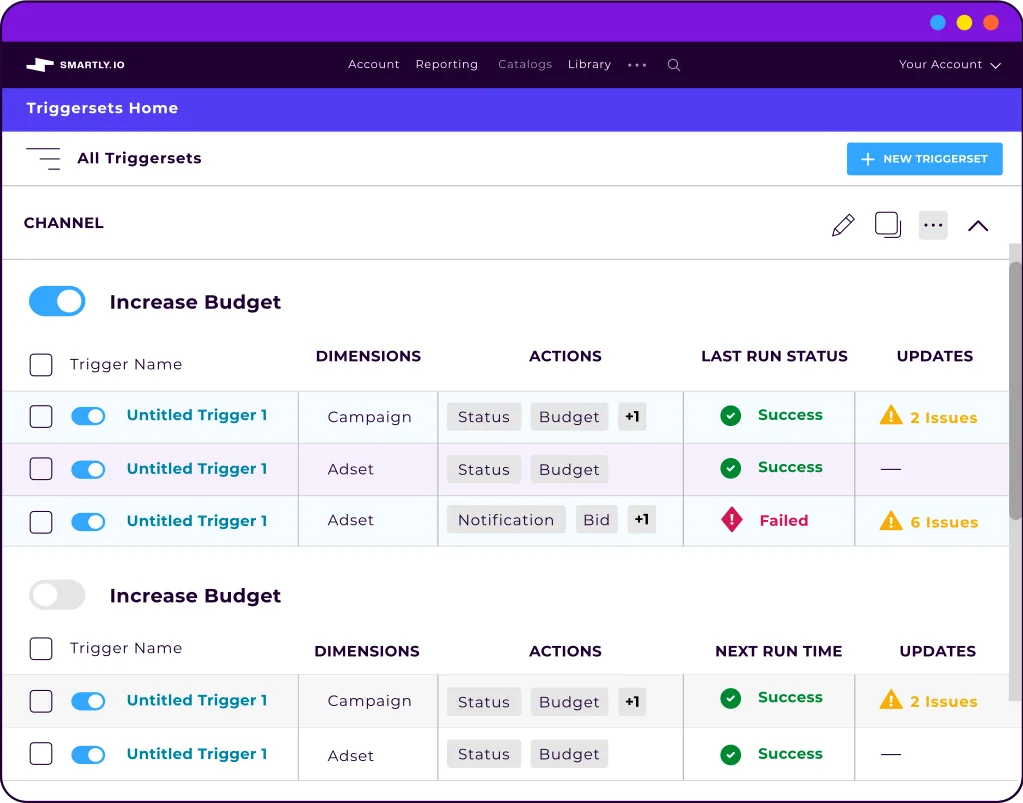The height and width of the screenshot is (803, 1023).
Task: Click the Failed status icon on third trigger
Action: [732, 520]
